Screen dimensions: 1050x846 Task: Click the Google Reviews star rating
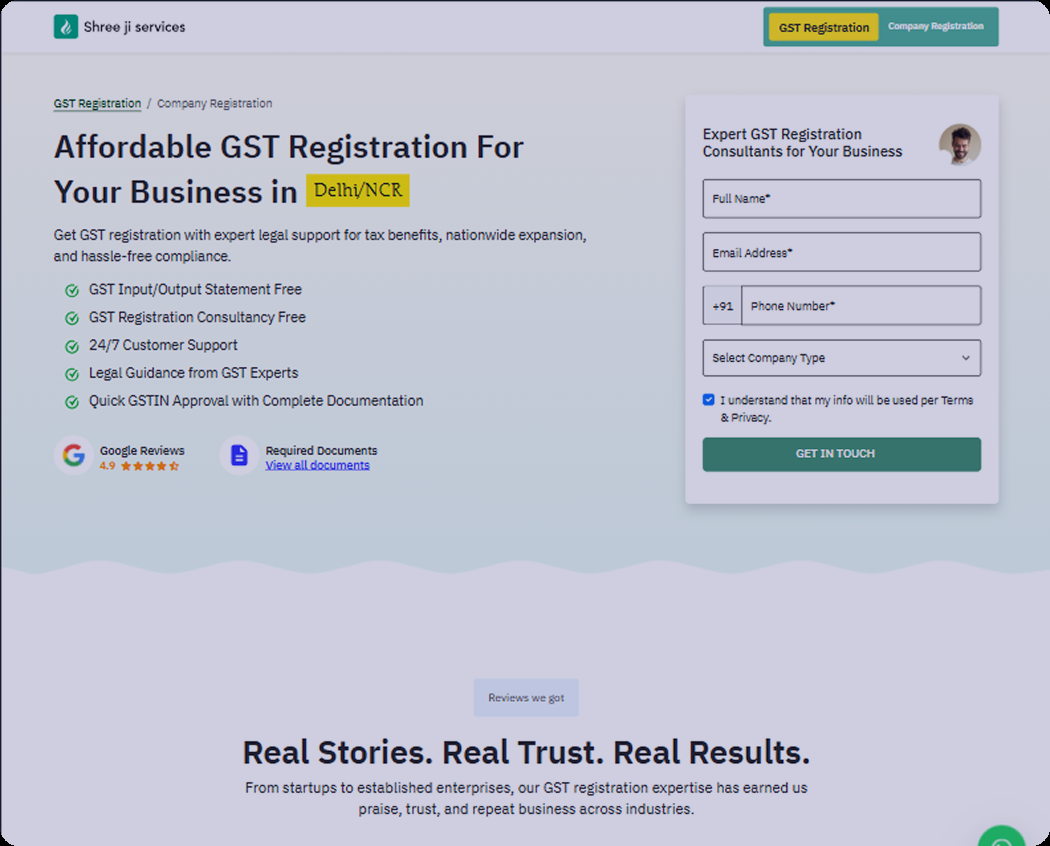pyautogui.click(x=149, y=466)
